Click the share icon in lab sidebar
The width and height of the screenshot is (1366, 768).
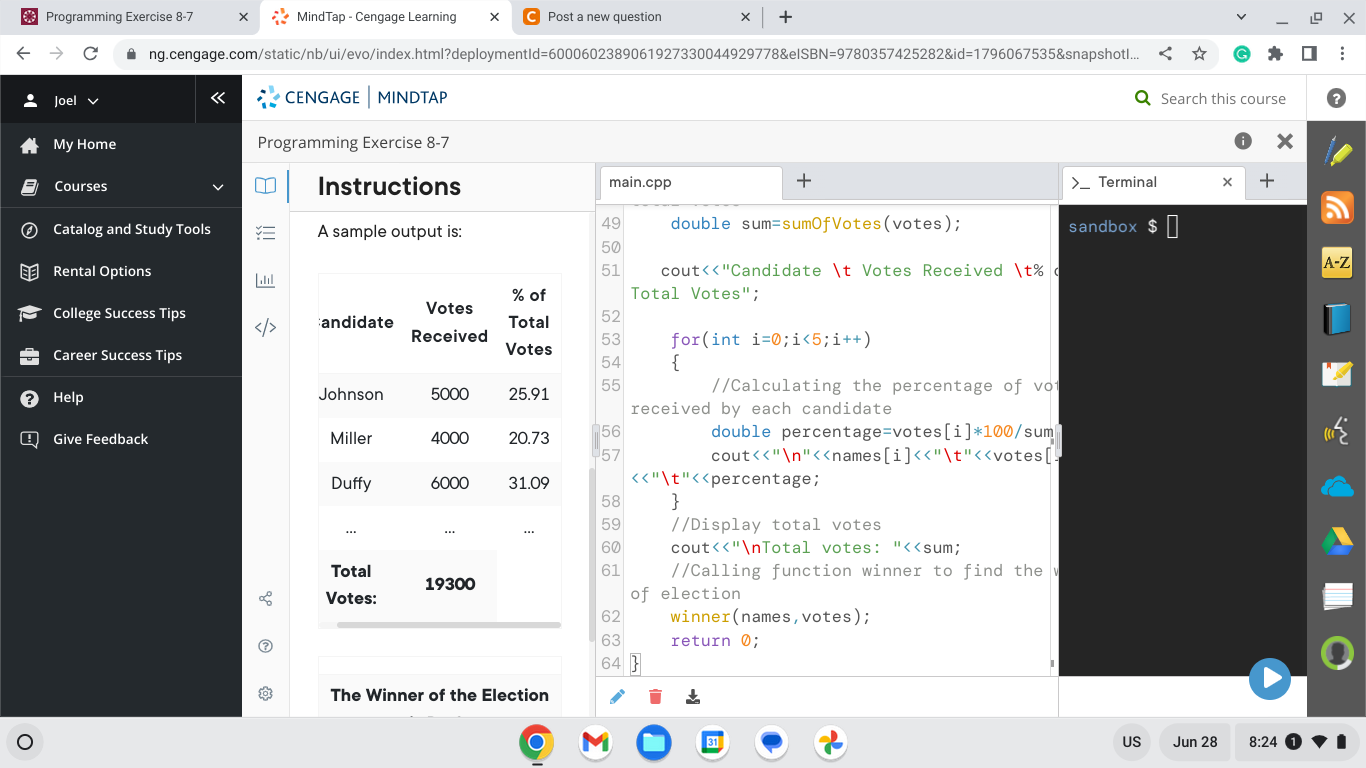(265, 599)
